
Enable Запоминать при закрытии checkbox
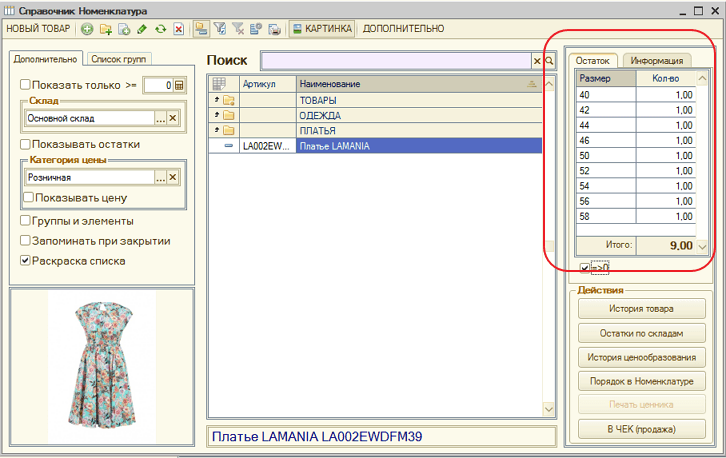point(25,240)
